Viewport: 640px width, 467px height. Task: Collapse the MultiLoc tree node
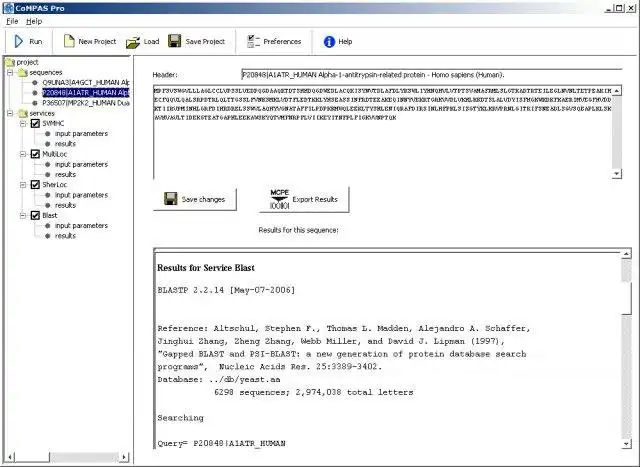[23, 154]
